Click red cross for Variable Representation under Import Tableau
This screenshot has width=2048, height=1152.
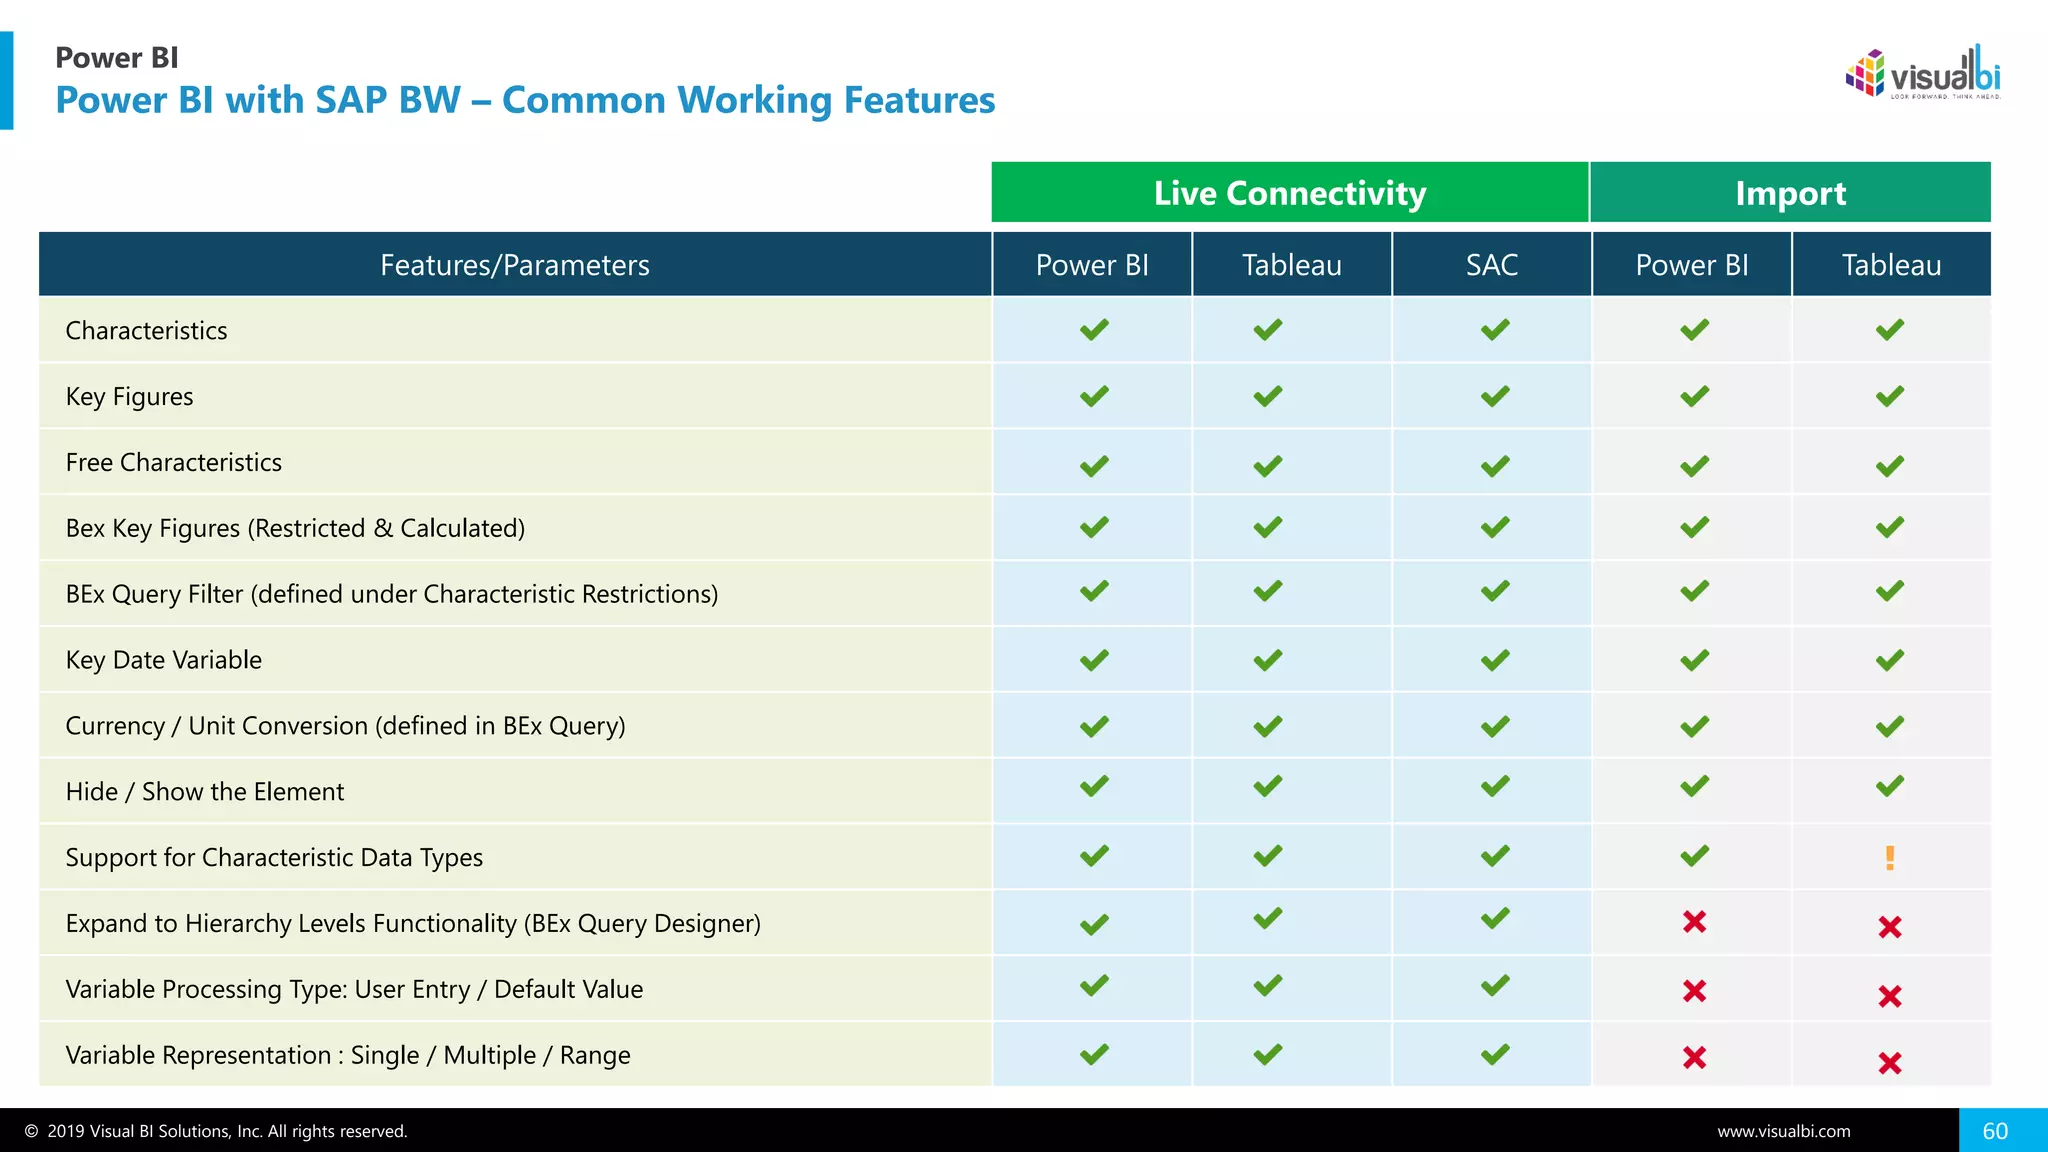1890,1063
